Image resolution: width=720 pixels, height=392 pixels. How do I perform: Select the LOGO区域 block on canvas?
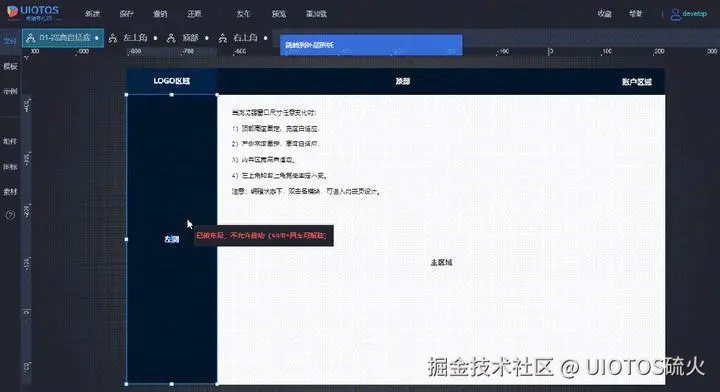click(172, 81)
